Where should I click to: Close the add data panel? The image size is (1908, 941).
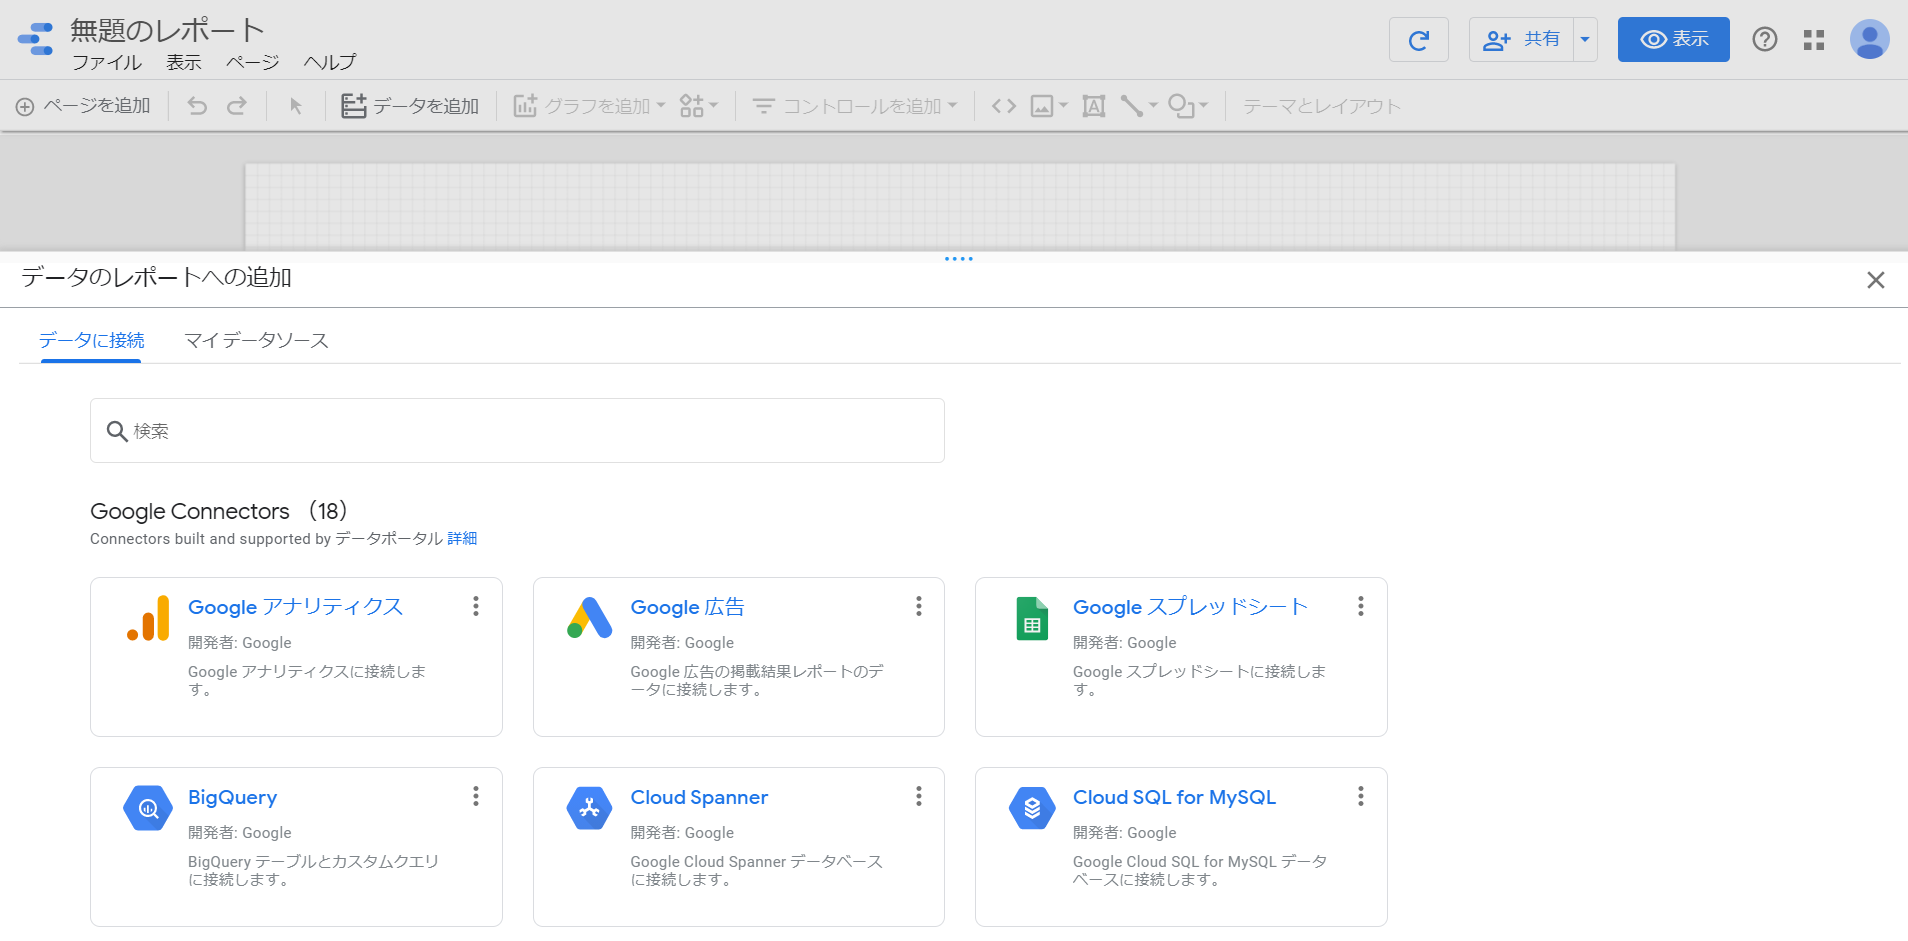(1876, 280)
